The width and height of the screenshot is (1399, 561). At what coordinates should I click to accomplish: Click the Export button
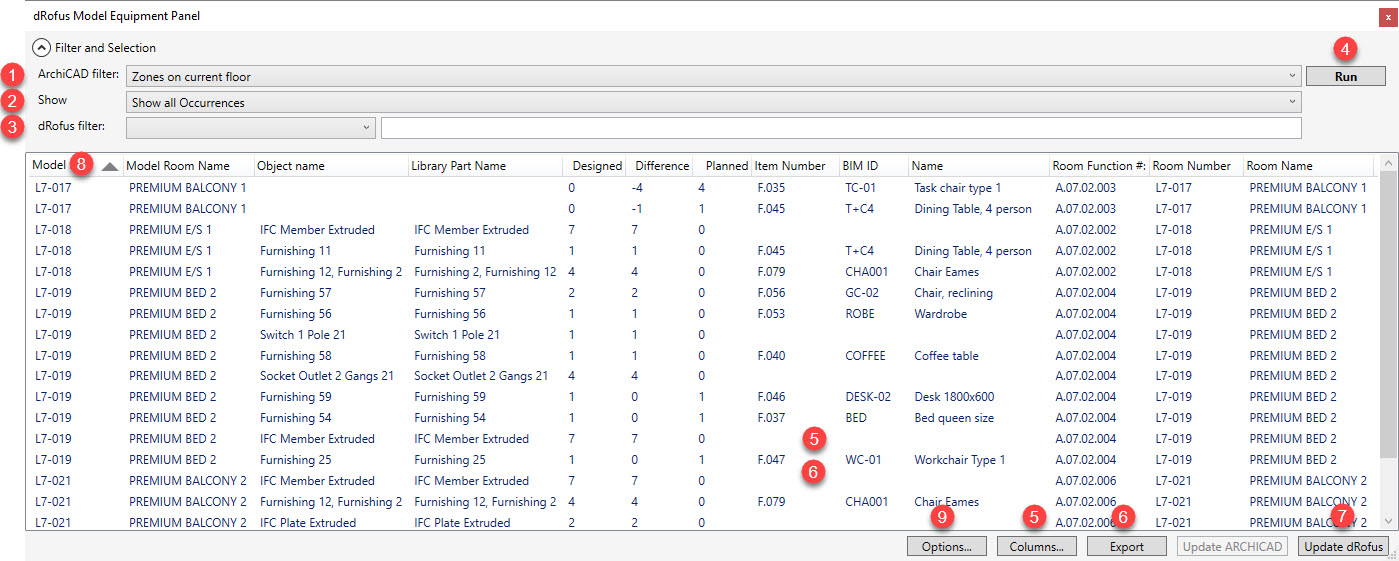tap(1126, 547)
